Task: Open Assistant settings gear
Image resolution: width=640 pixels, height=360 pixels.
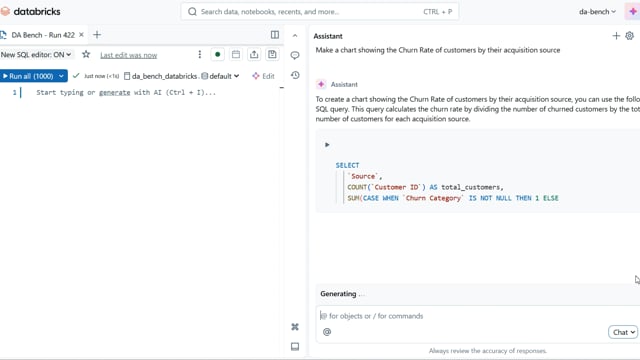Action: 629,36
